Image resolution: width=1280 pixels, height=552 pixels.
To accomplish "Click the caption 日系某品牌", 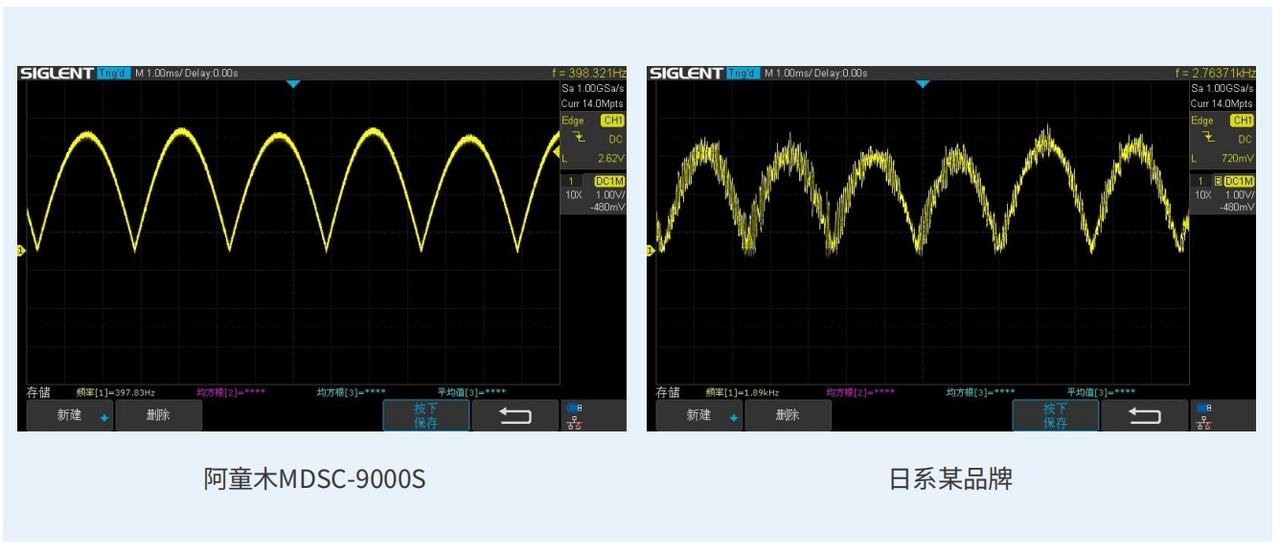I will point(951,479).
